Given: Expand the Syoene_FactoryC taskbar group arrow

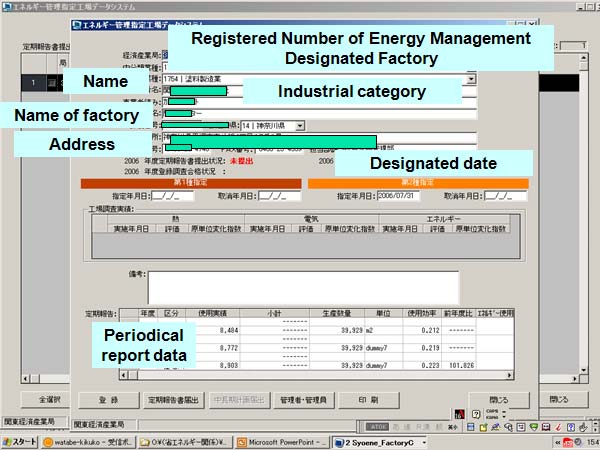Looking at the screenshot, I should (424, 443).
